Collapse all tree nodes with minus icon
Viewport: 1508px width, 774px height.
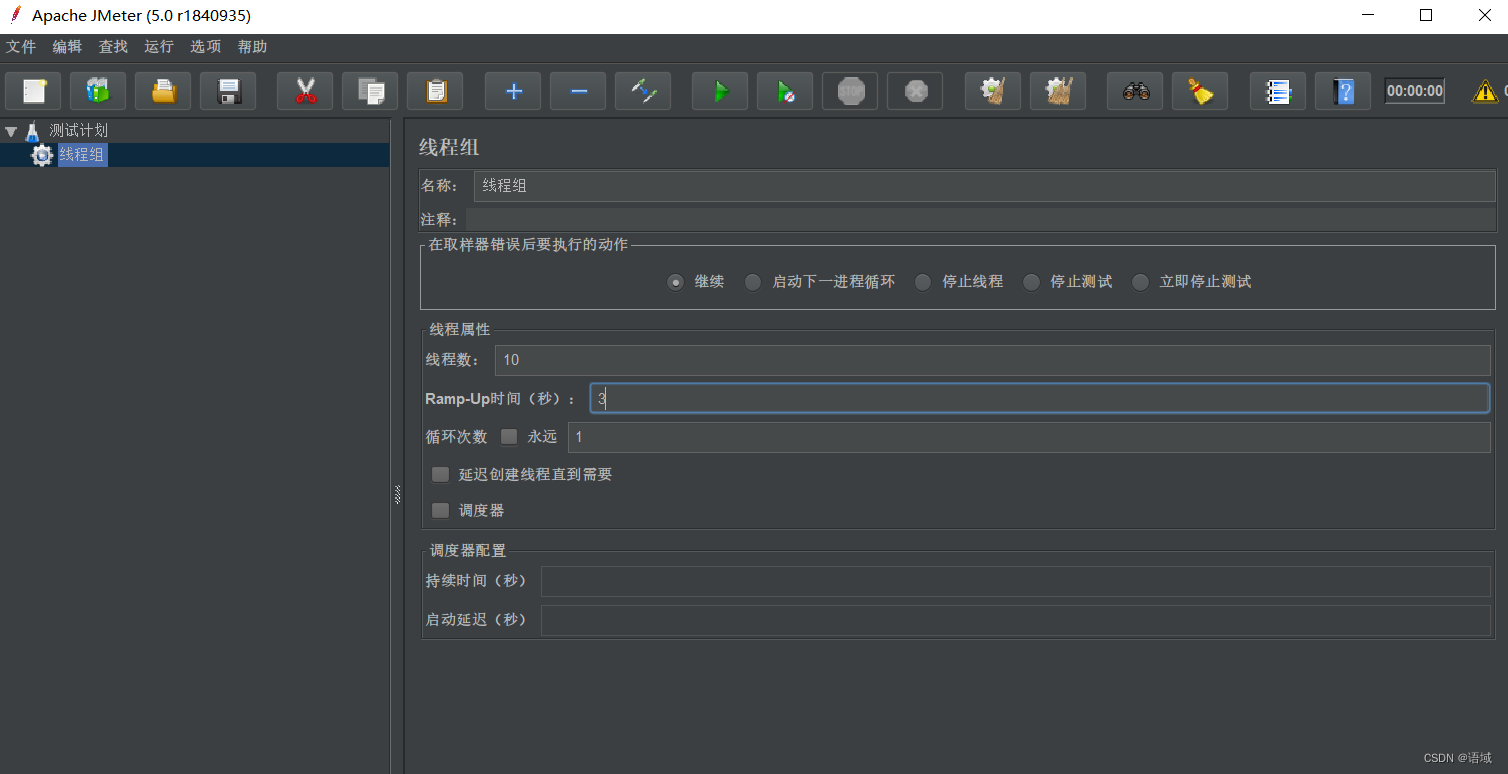coord(578,91)
